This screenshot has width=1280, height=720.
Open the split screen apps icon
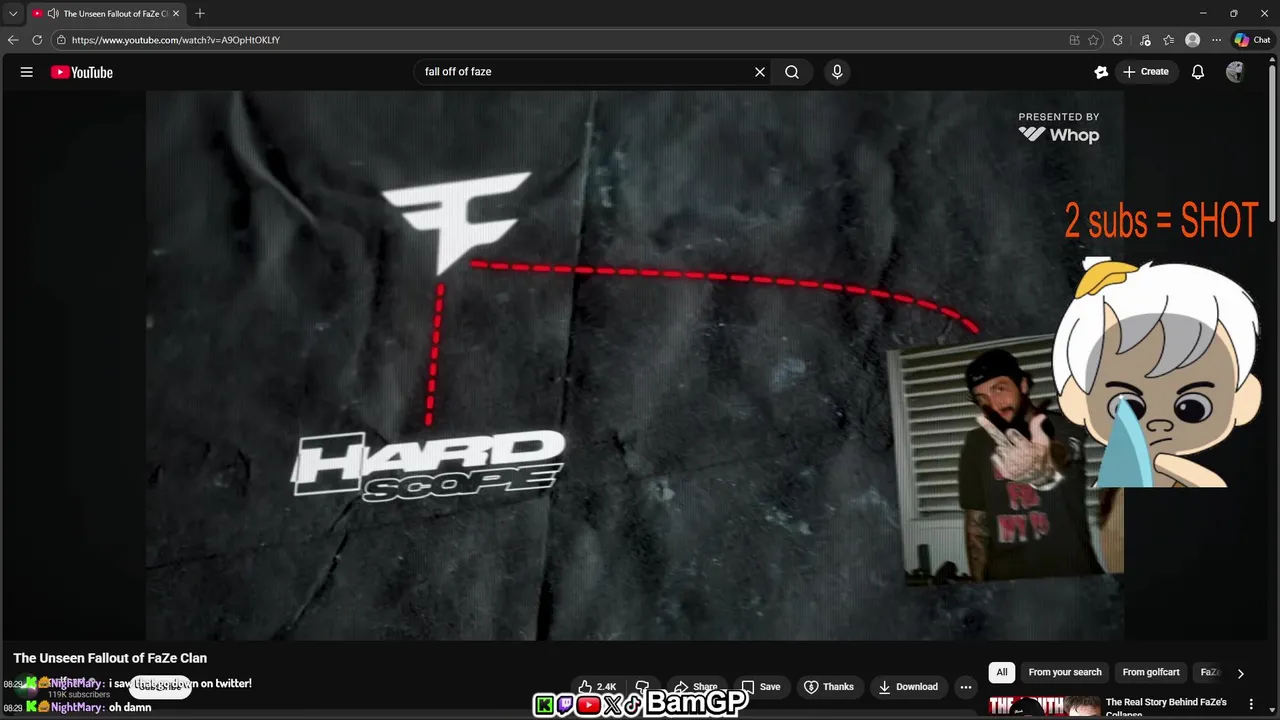[1074, 40]
